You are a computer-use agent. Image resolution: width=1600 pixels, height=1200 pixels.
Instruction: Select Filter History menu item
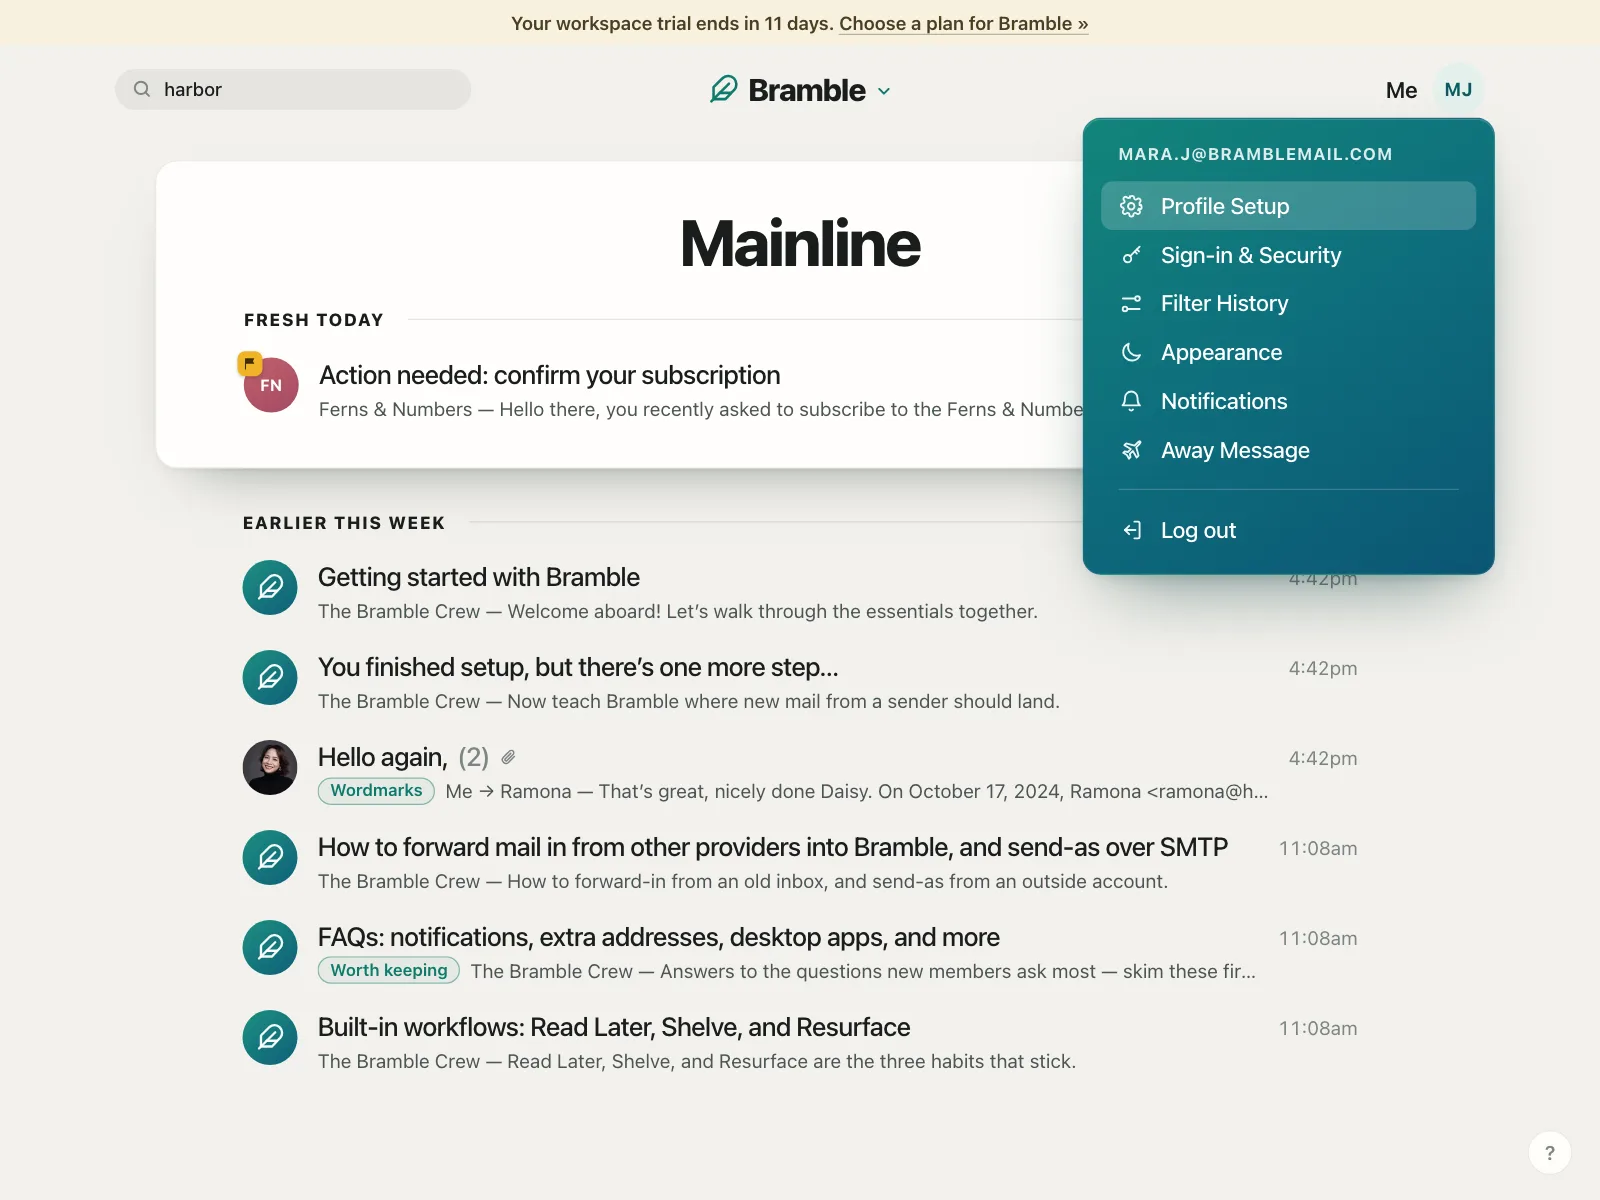(1288, 303)
